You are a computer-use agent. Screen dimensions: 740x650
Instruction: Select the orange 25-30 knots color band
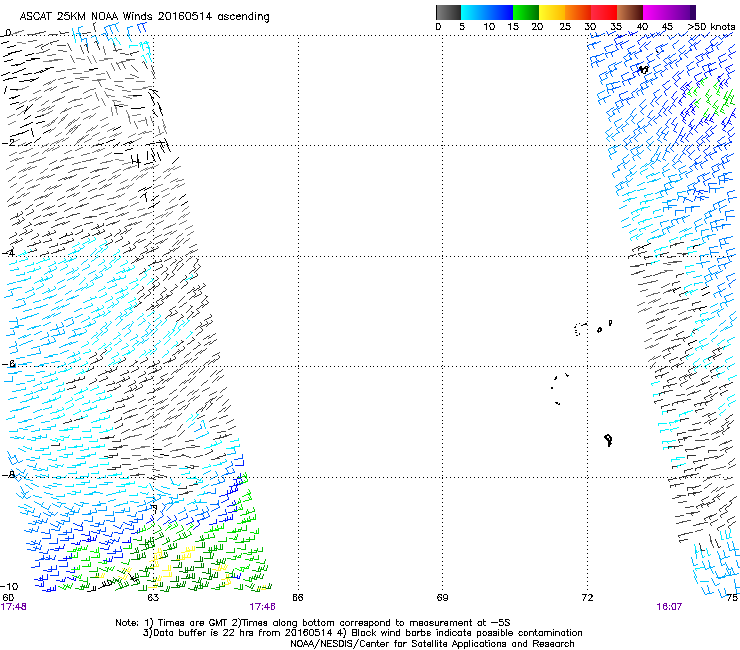[578, 12]
